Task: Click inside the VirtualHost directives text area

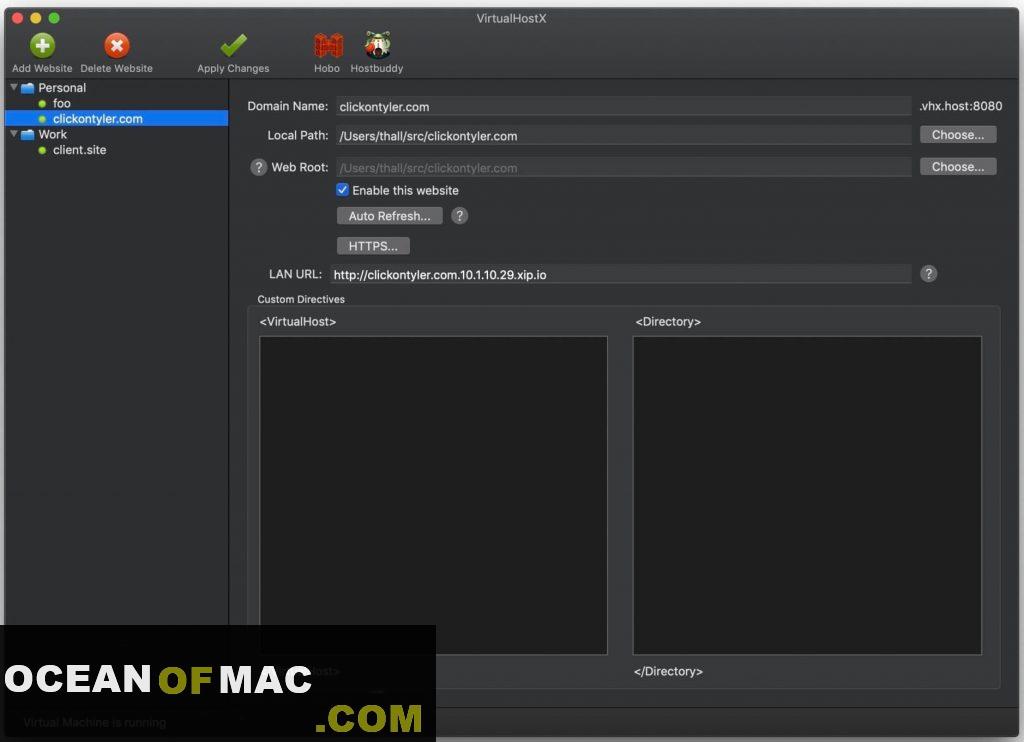Action: click(434, 495)
